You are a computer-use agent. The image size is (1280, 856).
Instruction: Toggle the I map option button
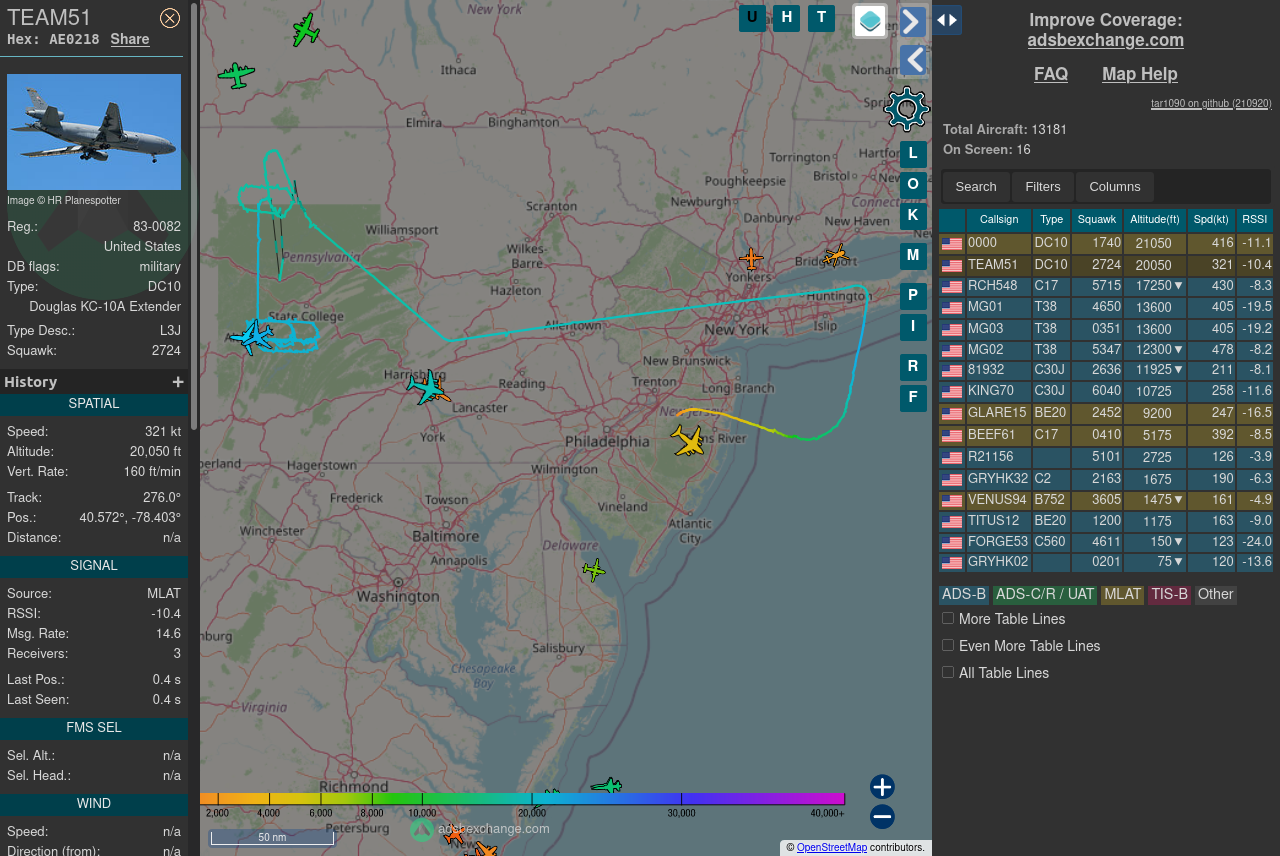(x=913, y=327)
